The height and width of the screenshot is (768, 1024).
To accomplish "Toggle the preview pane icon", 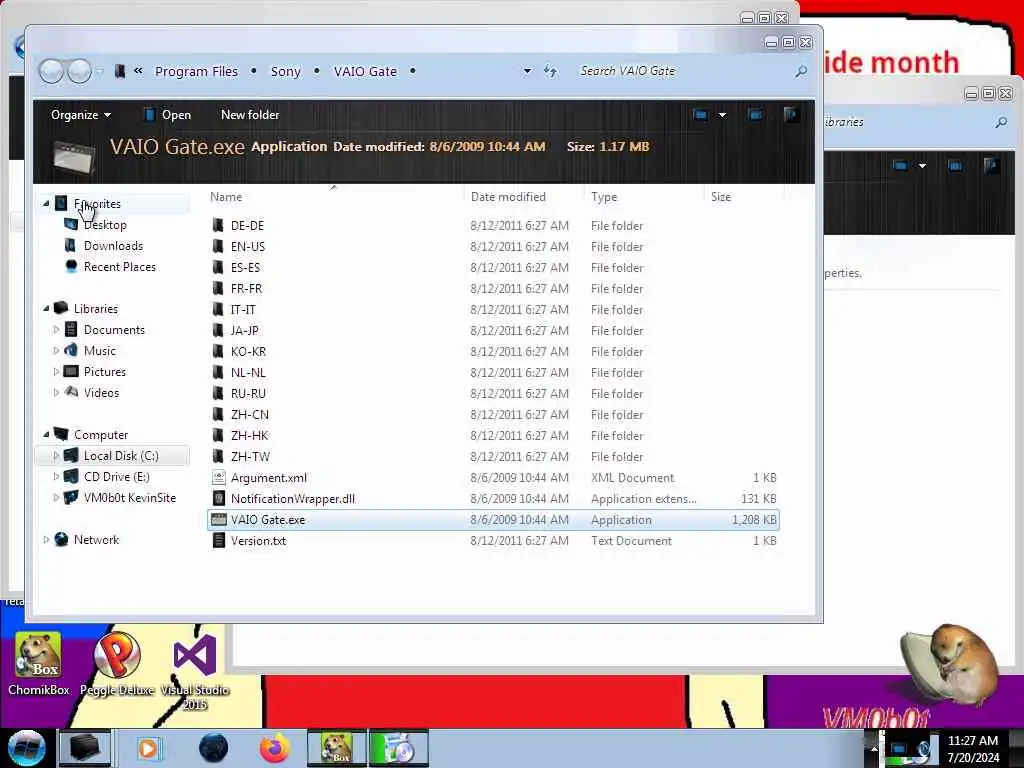I will (756, 115).
